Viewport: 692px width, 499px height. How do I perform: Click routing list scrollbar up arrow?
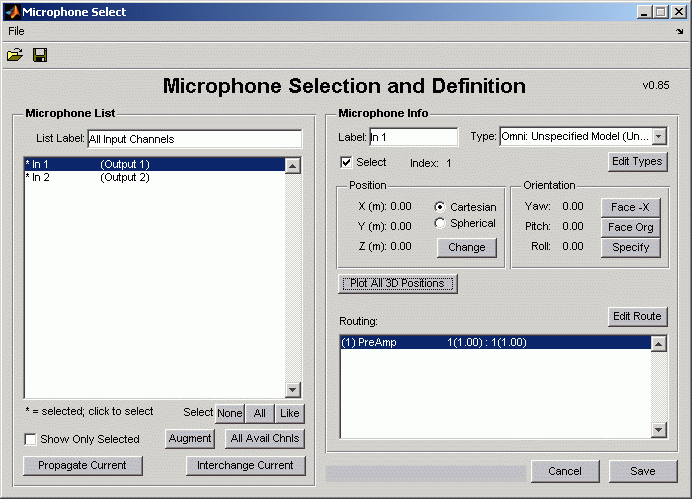658,344
